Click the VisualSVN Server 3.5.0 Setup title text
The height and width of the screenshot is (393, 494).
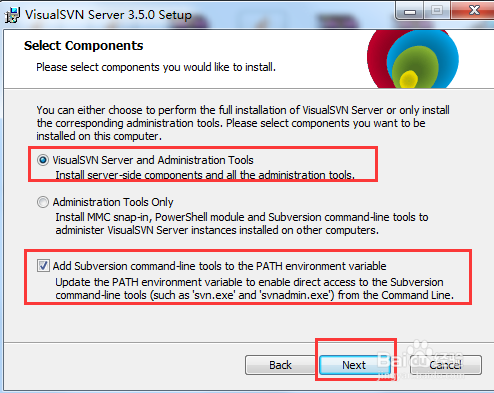pyautogui.click(x=108, y=15)
